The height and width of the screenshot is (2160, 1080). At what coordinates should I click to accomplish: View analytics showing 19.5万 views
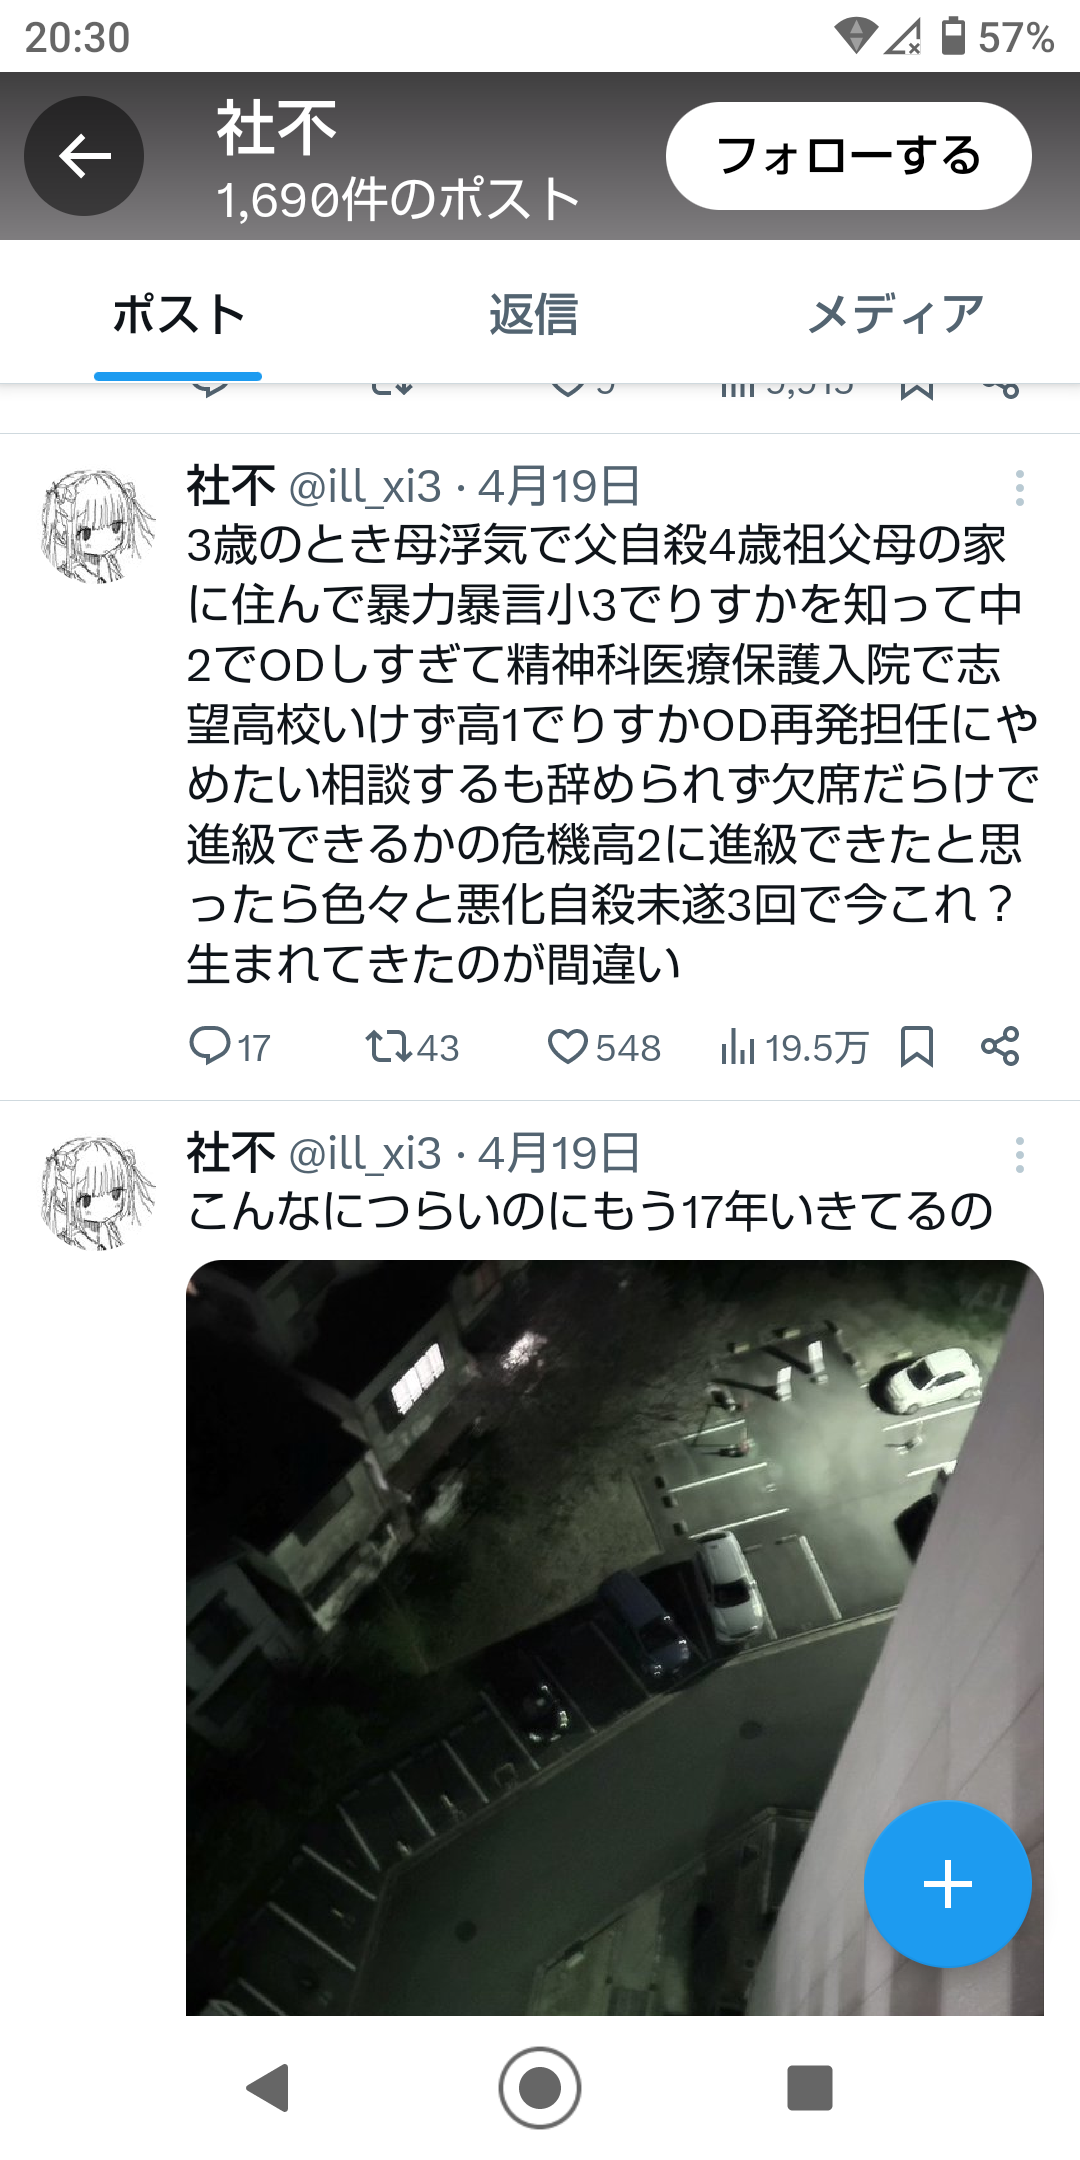tap(794, 1047)
